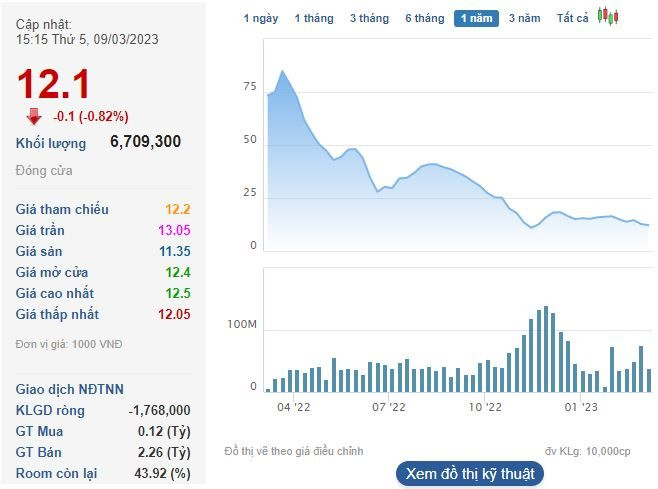Choose the Tất cả time range
Screen dimensions: 658x489
pos(573,18)
